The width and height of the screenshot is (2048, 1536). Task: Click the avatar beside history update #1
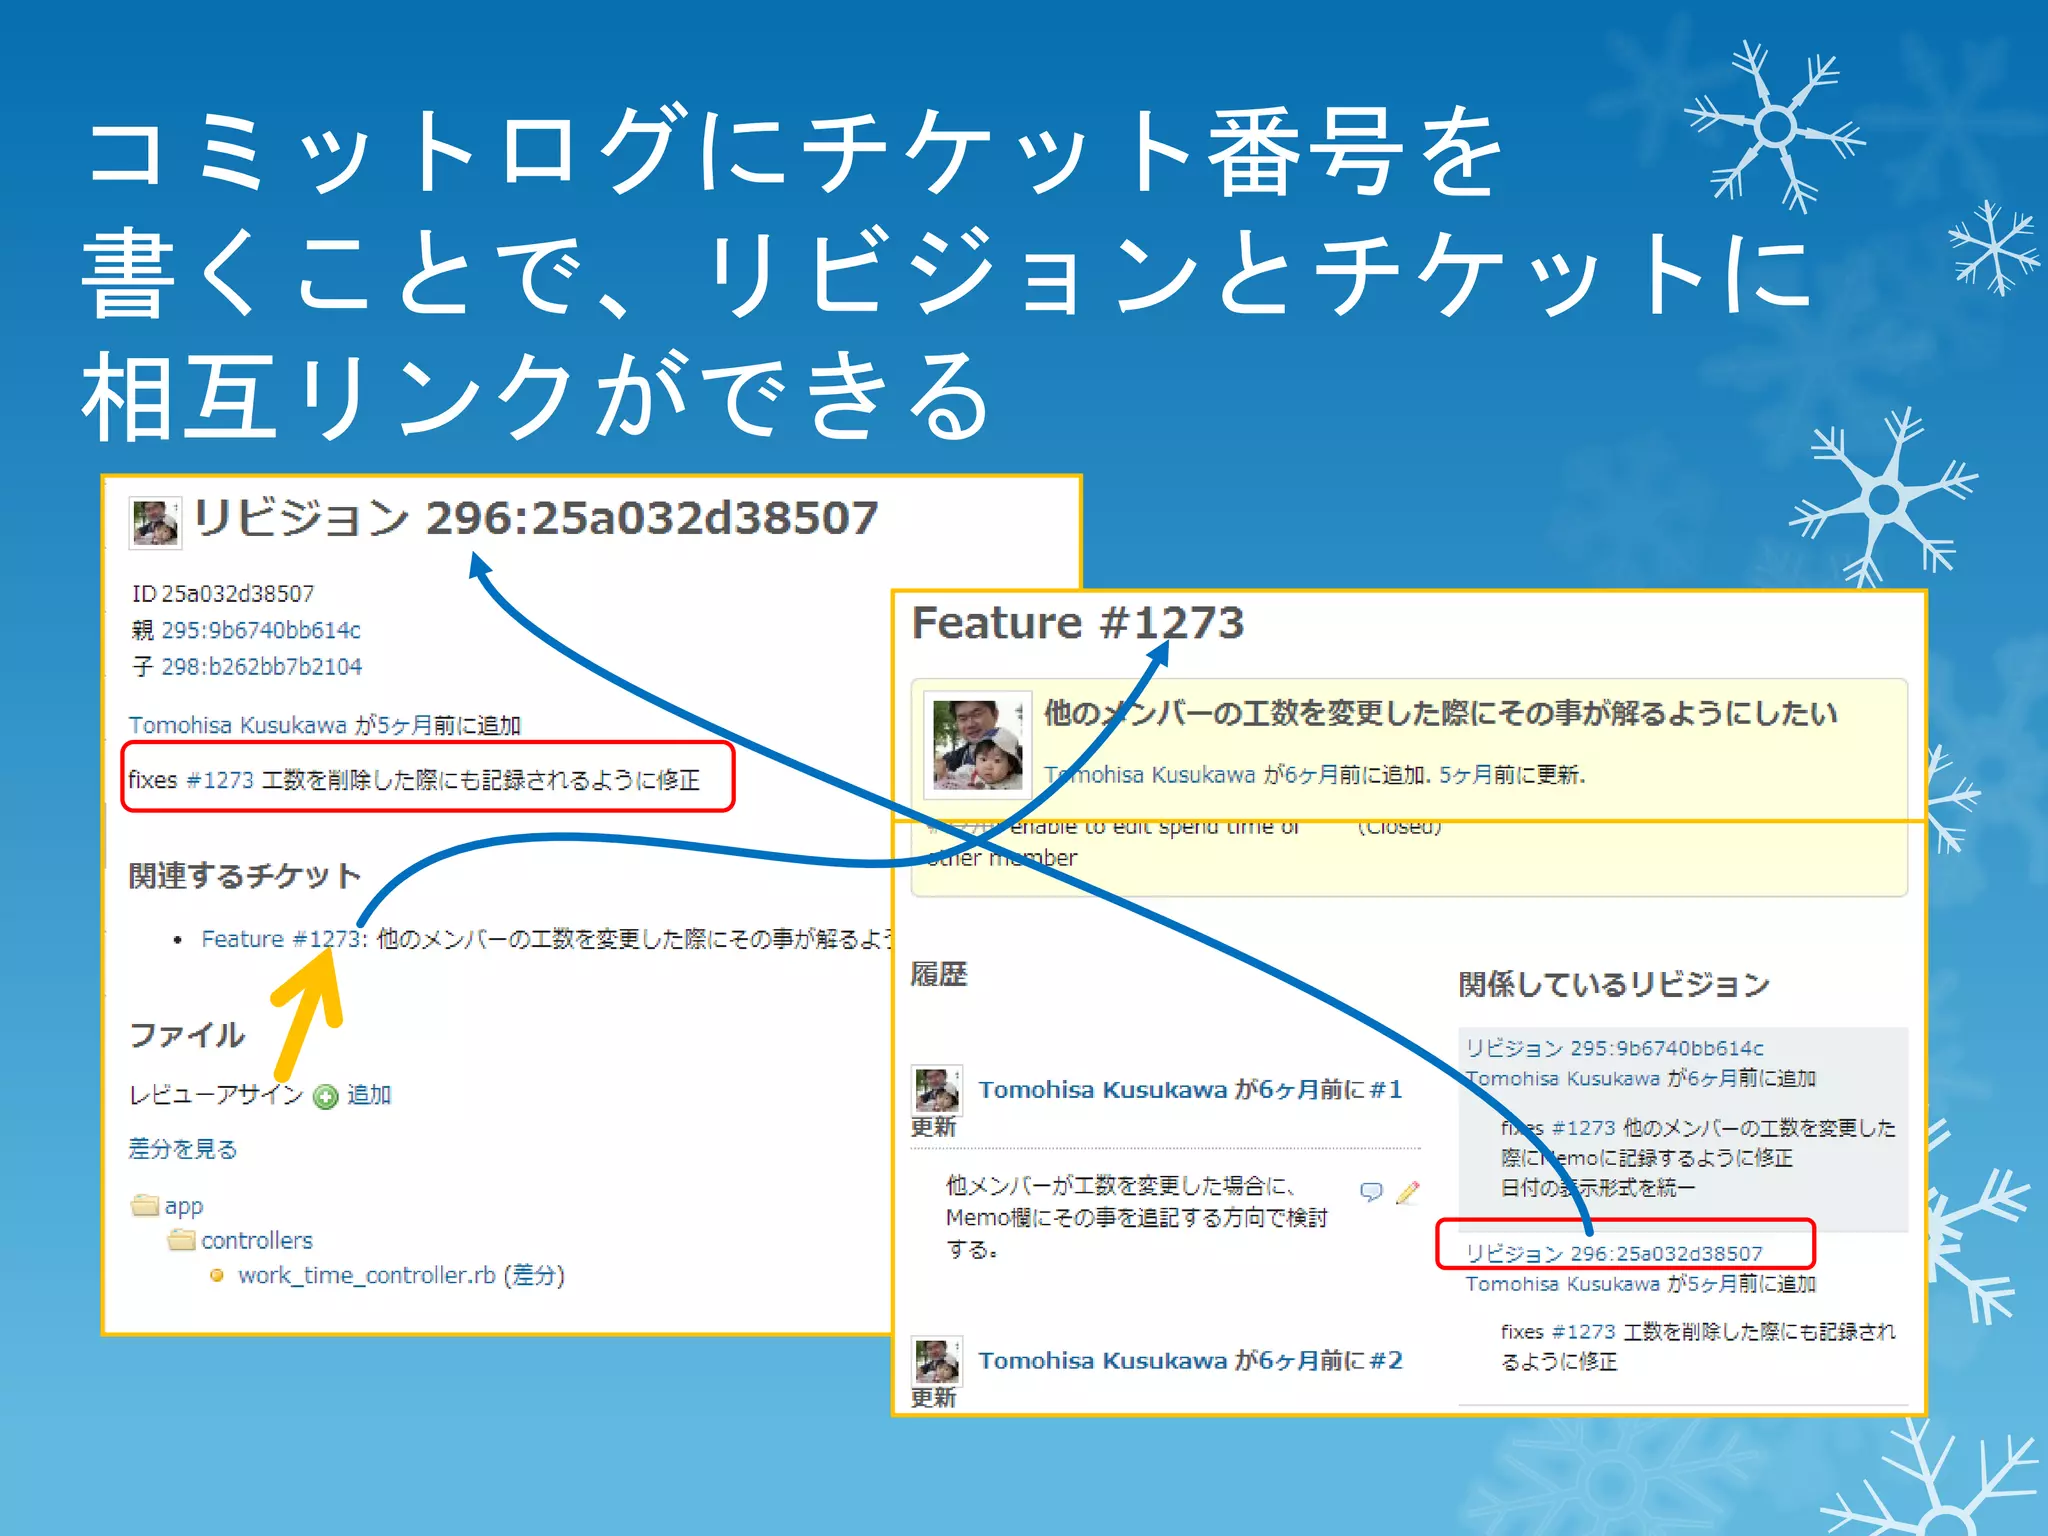pos(937,1090)
